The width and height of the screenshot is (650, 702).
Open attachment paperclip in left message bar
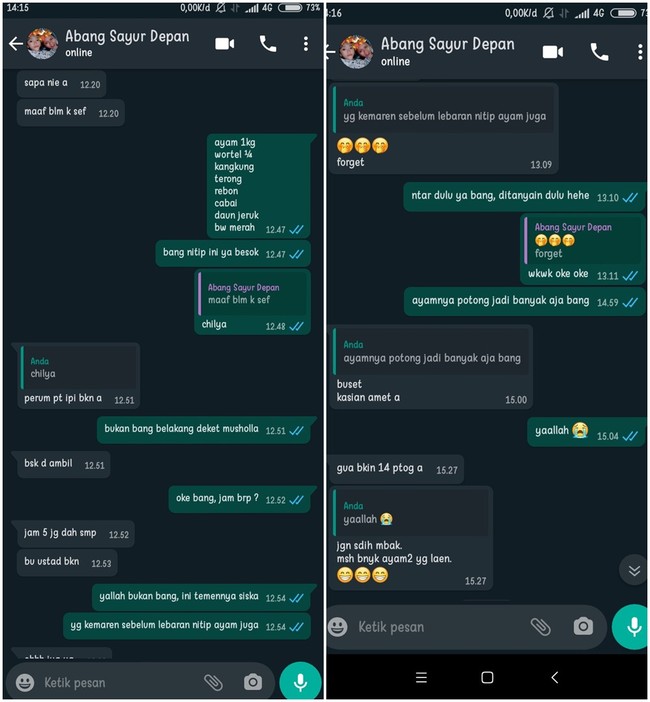(x=213, y=682)
